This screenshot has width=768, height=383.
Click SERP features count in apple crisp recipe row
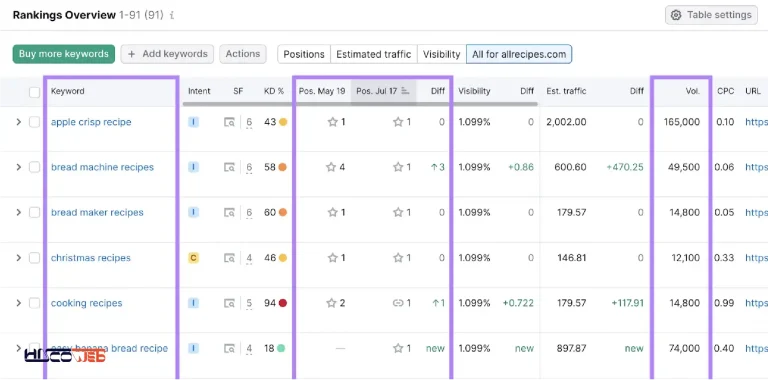click(249, 122)
